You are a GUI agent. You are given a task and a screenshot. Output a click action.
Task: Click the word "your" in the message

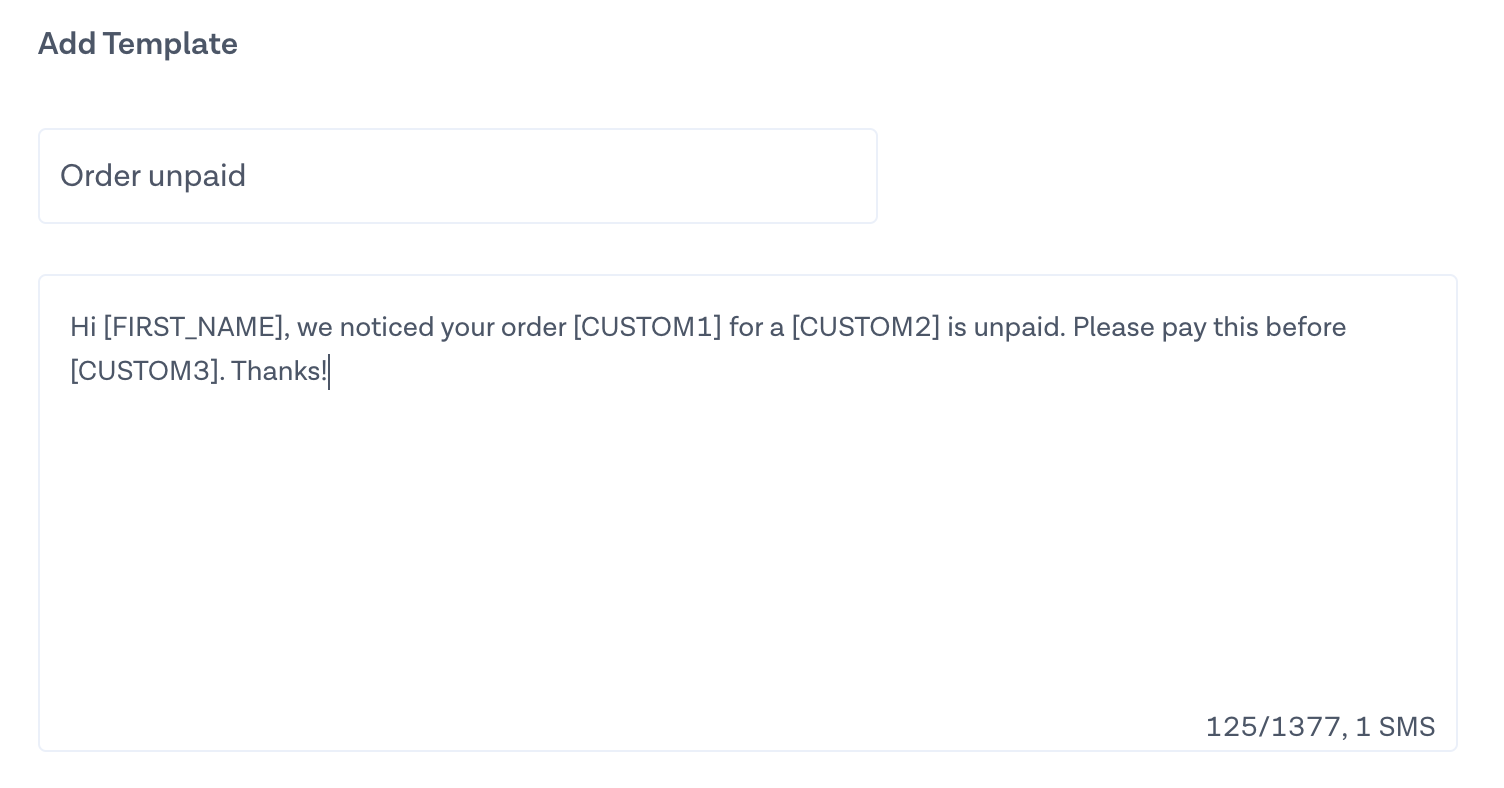click(x=467, y=327)
